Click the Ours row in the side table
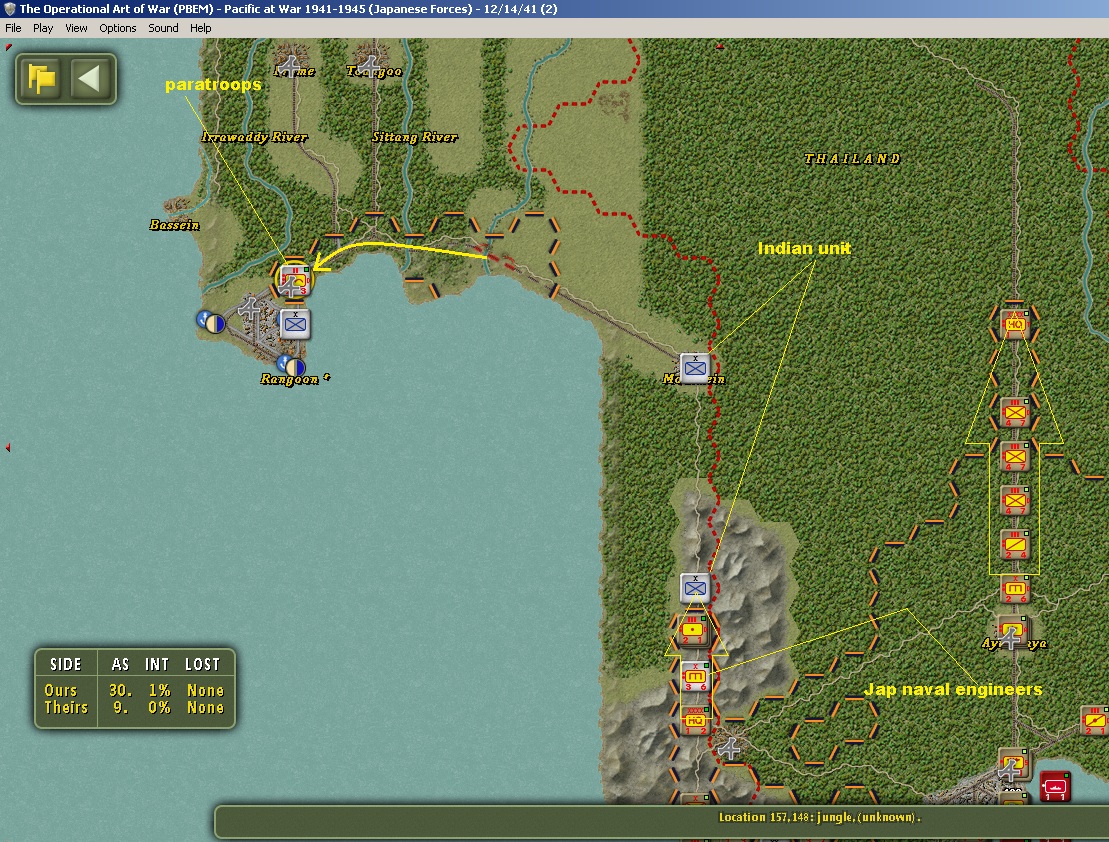Viewport: 1109px width, 842px height. (134, 690)
